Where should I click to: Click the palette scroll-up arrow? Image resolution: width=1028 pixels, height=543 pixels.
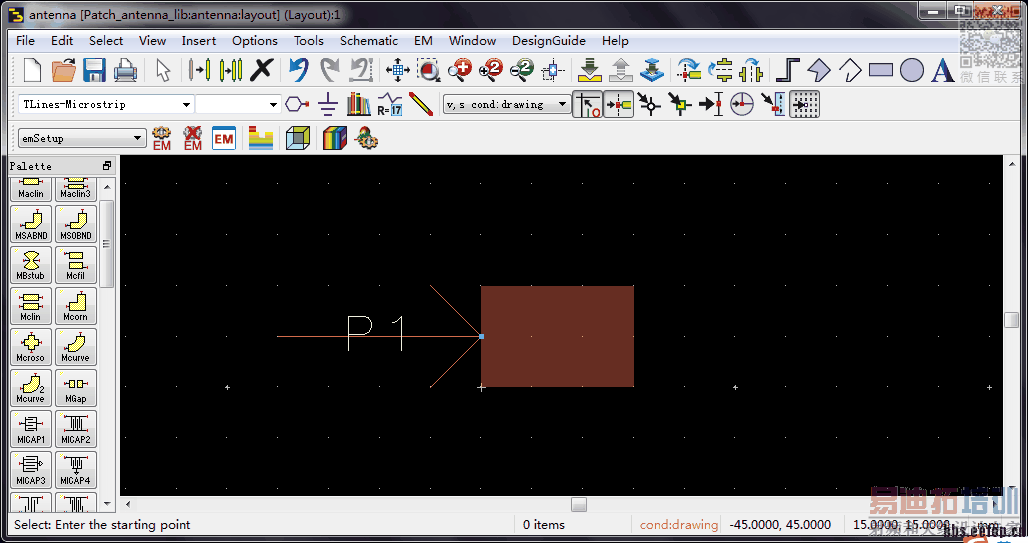pyautogui.click(x=108, y=188)
